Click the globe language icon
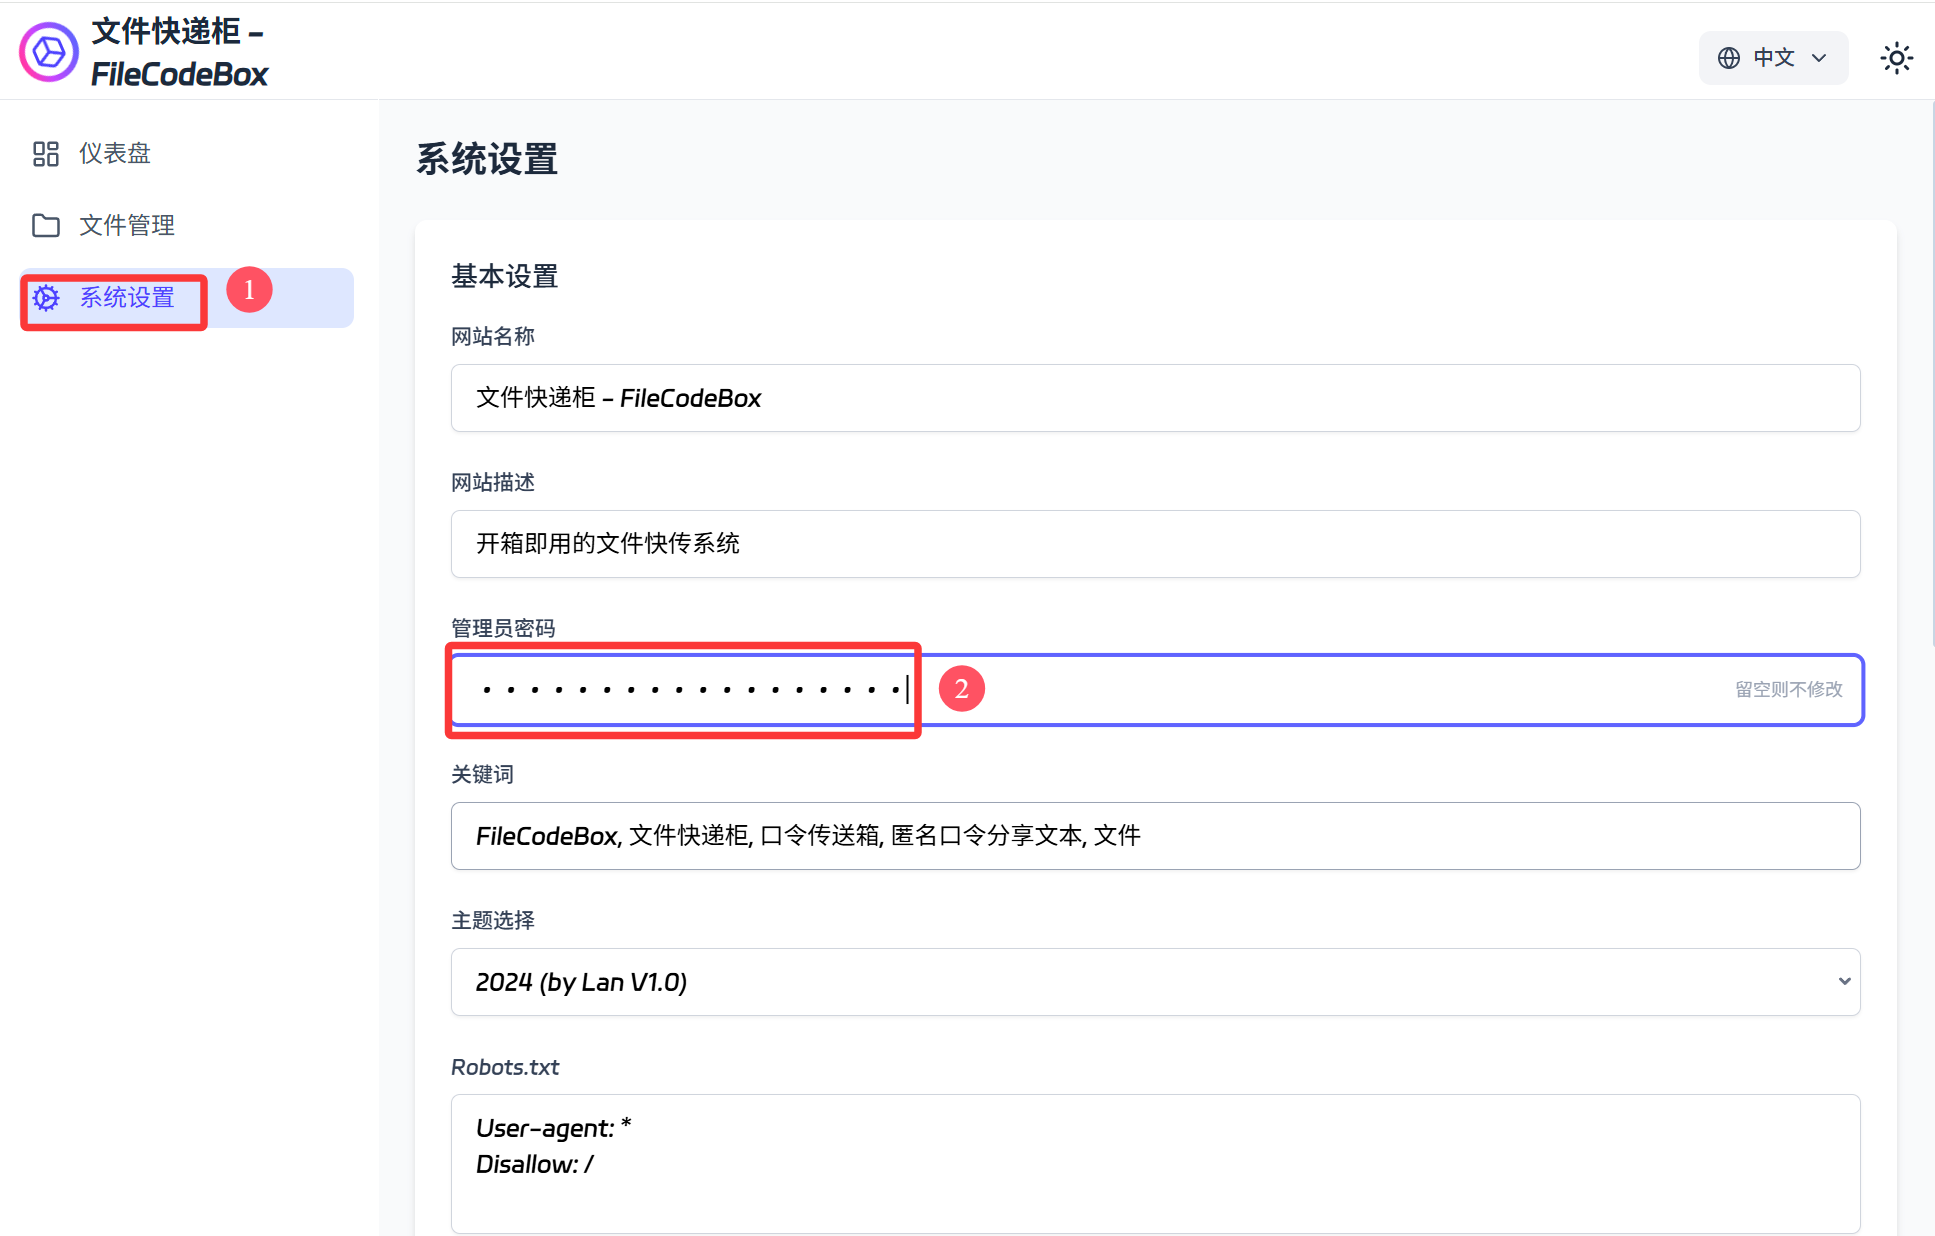The width and height of the screenshot is (1935, 1236). [x=1728, y=58]
